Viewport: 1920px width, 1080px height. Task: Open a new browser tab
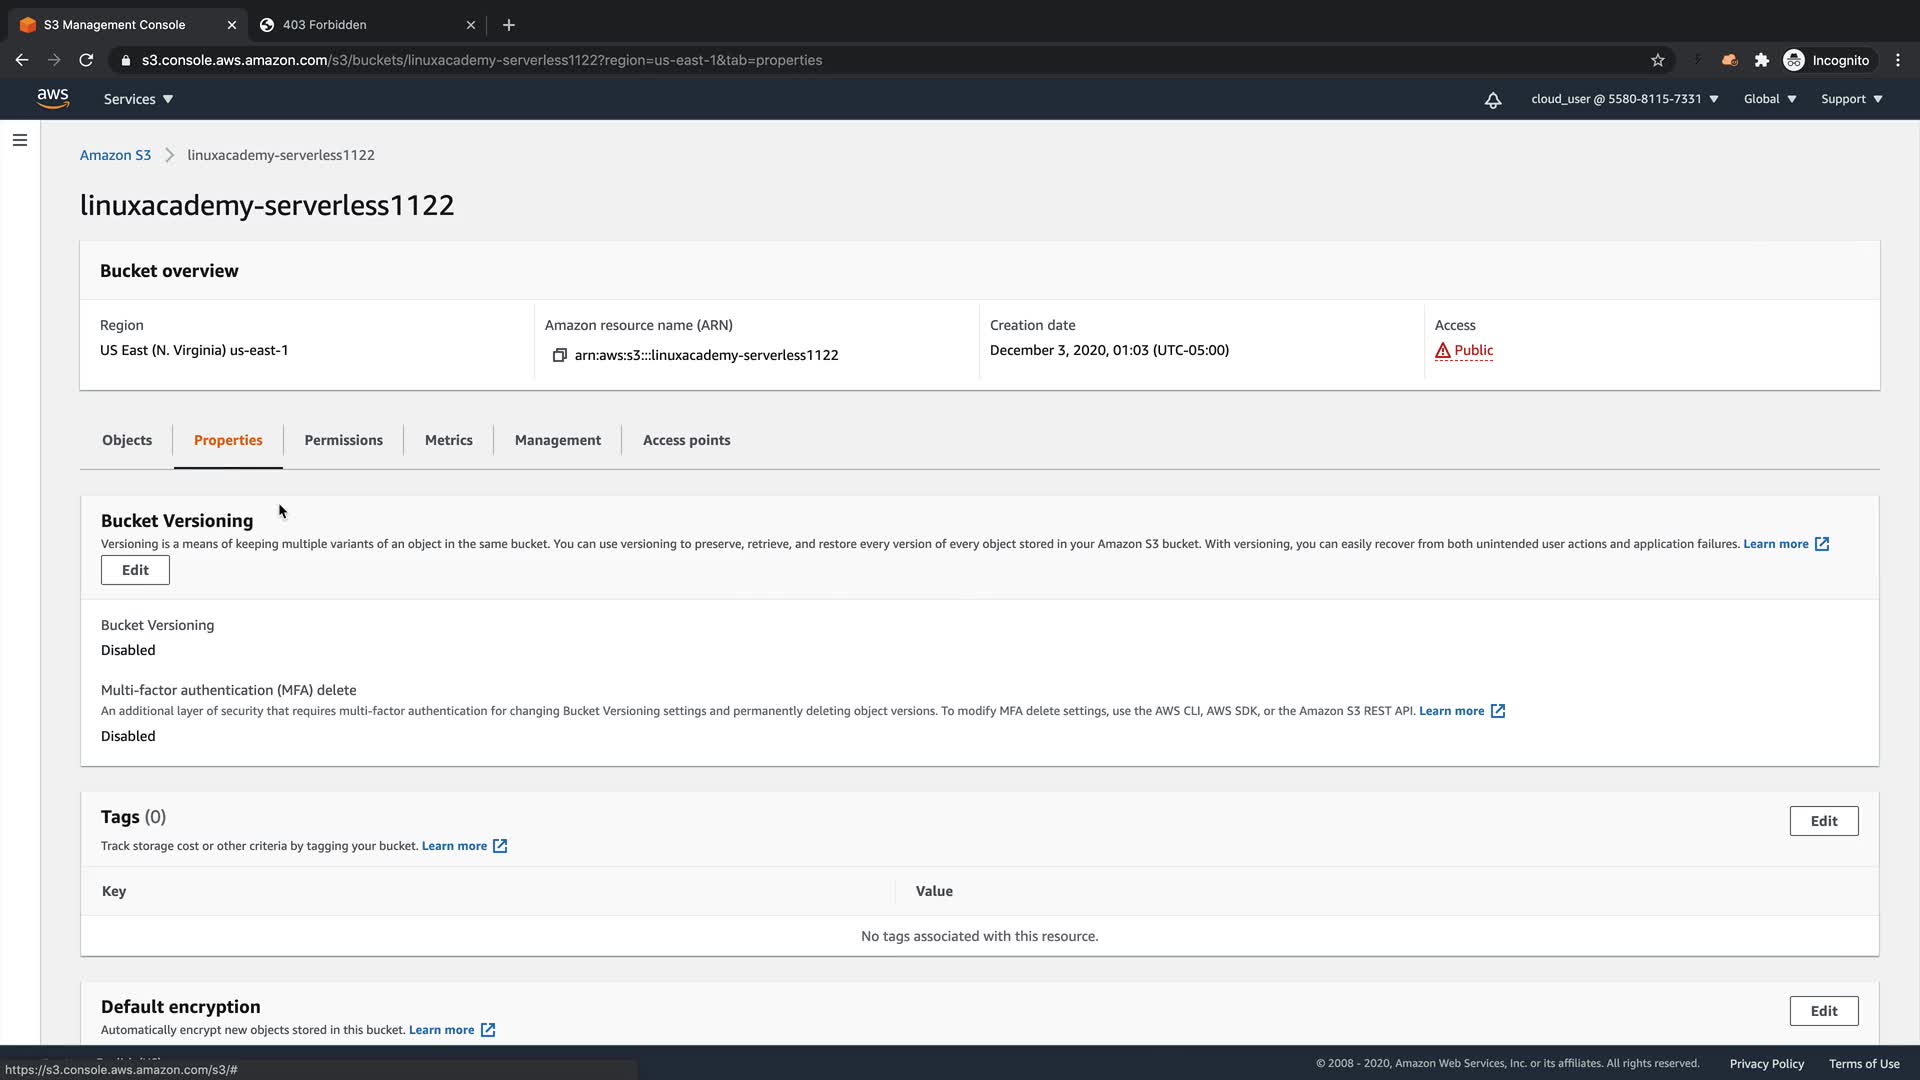508,24
